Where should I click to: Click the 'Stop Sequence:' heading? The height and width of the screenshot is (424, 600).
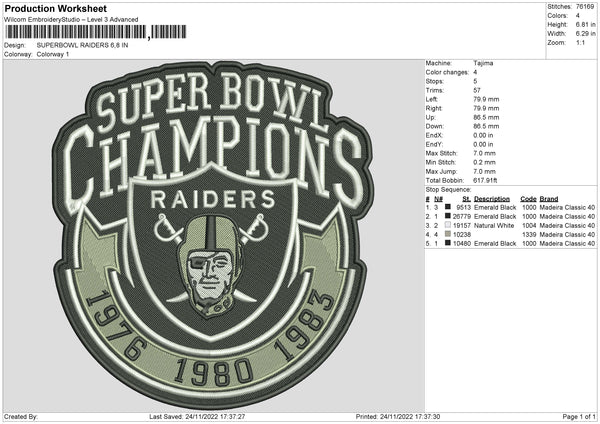coord(448,189)
